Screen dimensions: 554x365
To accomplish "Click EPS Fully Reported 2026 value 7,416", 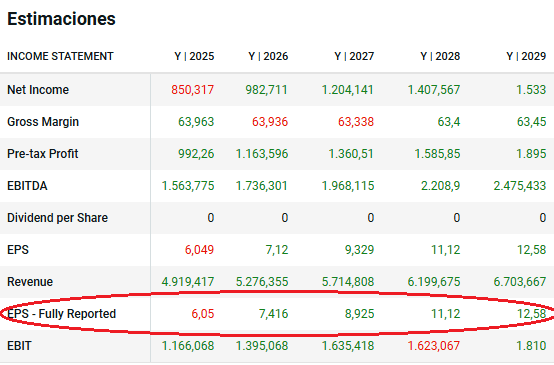I will pyautogui.click(x=273, y=314).
